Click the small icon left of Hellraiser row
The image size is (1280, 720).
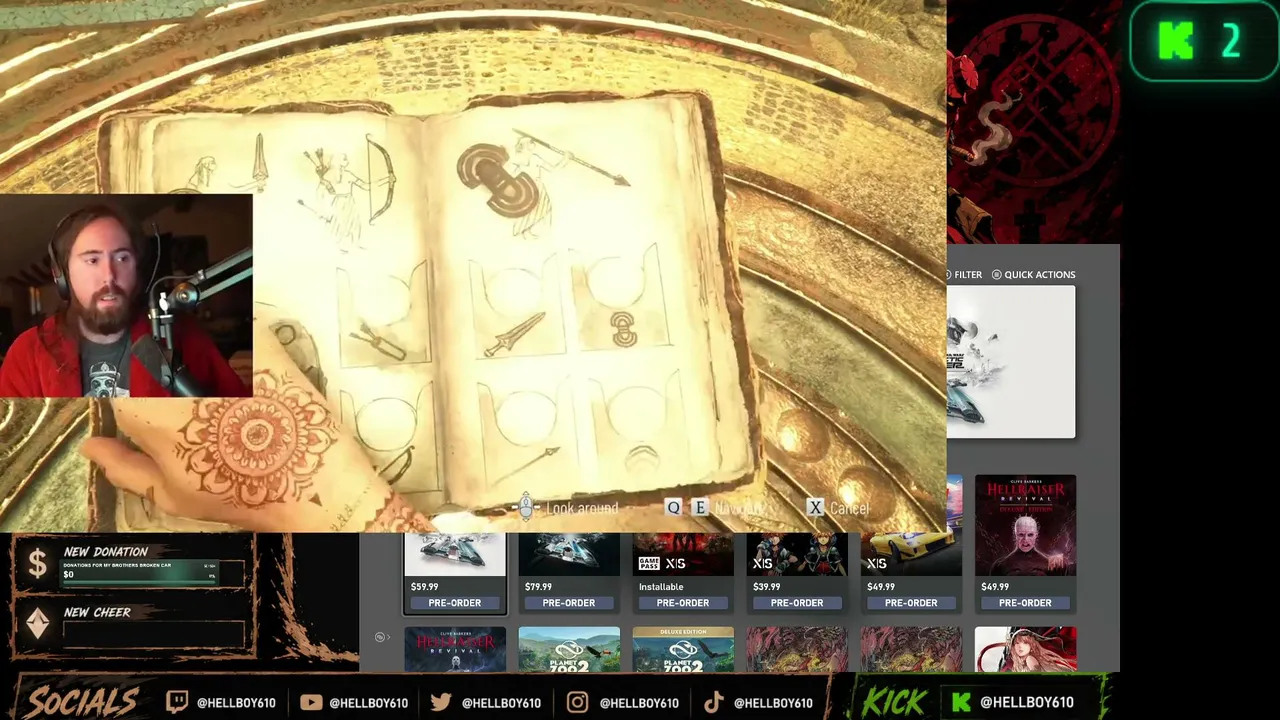[380, 637]
